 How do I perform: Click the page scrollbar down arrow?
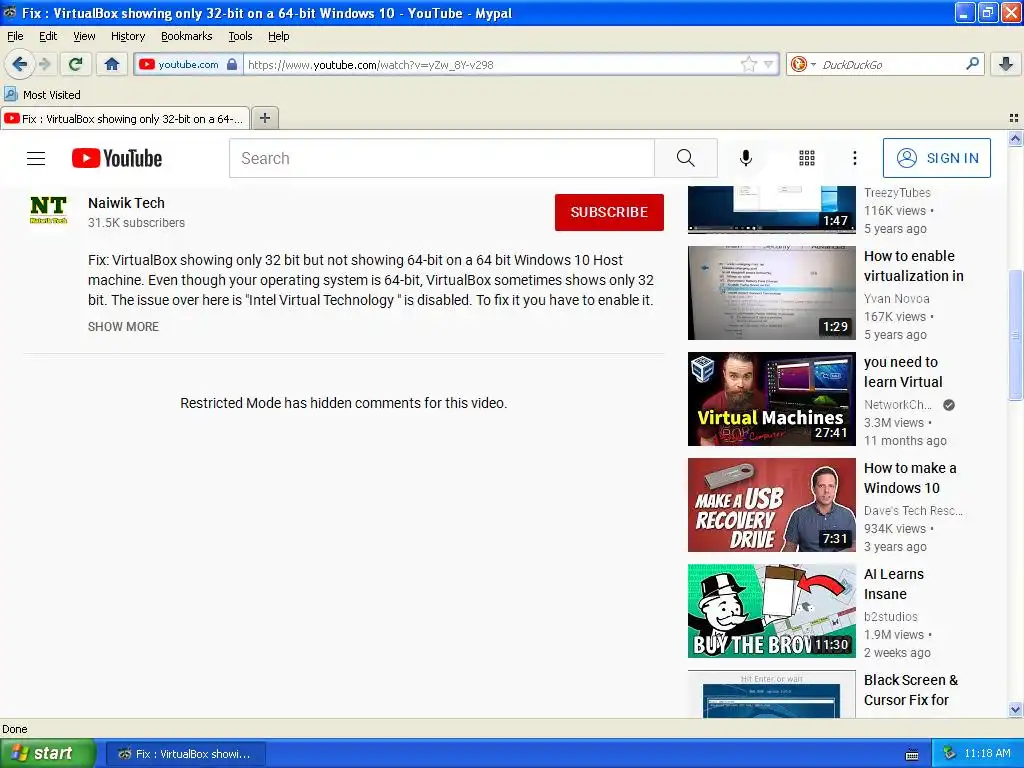1015,709
